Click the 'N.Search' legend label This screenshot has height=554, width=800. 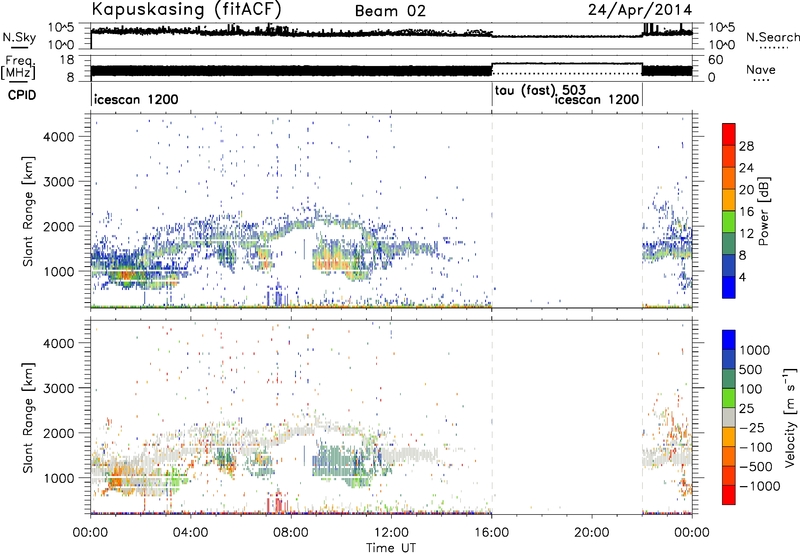pos(773,37)
